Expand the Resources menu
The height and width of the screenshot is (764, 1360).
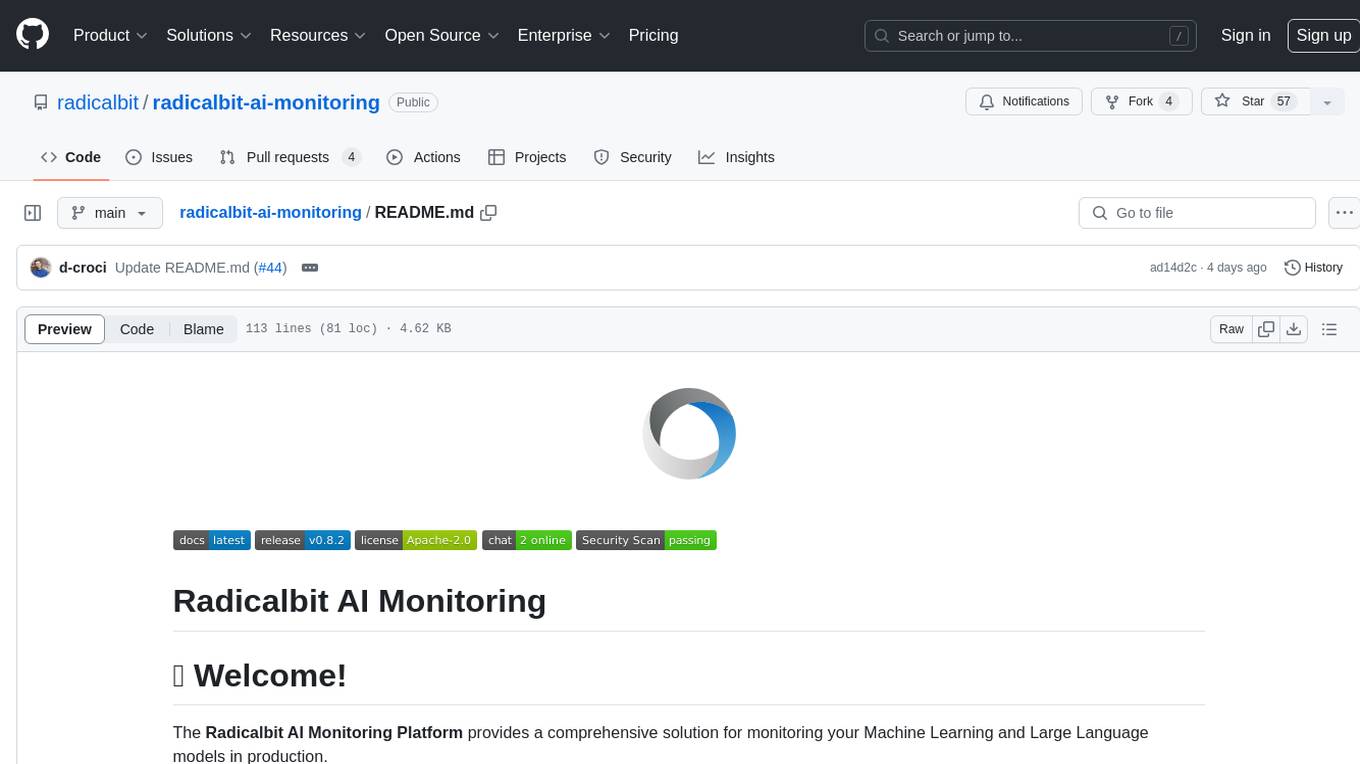tap(317, 35)
